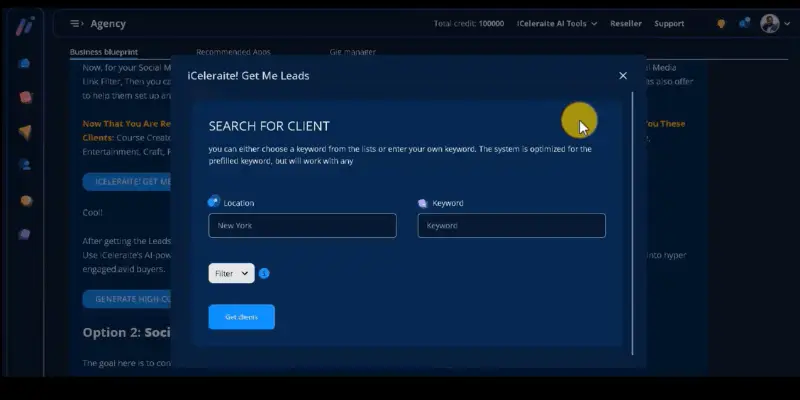
Task: Open the orange cone sidebar icon
Action: click(x=25, y=132)
